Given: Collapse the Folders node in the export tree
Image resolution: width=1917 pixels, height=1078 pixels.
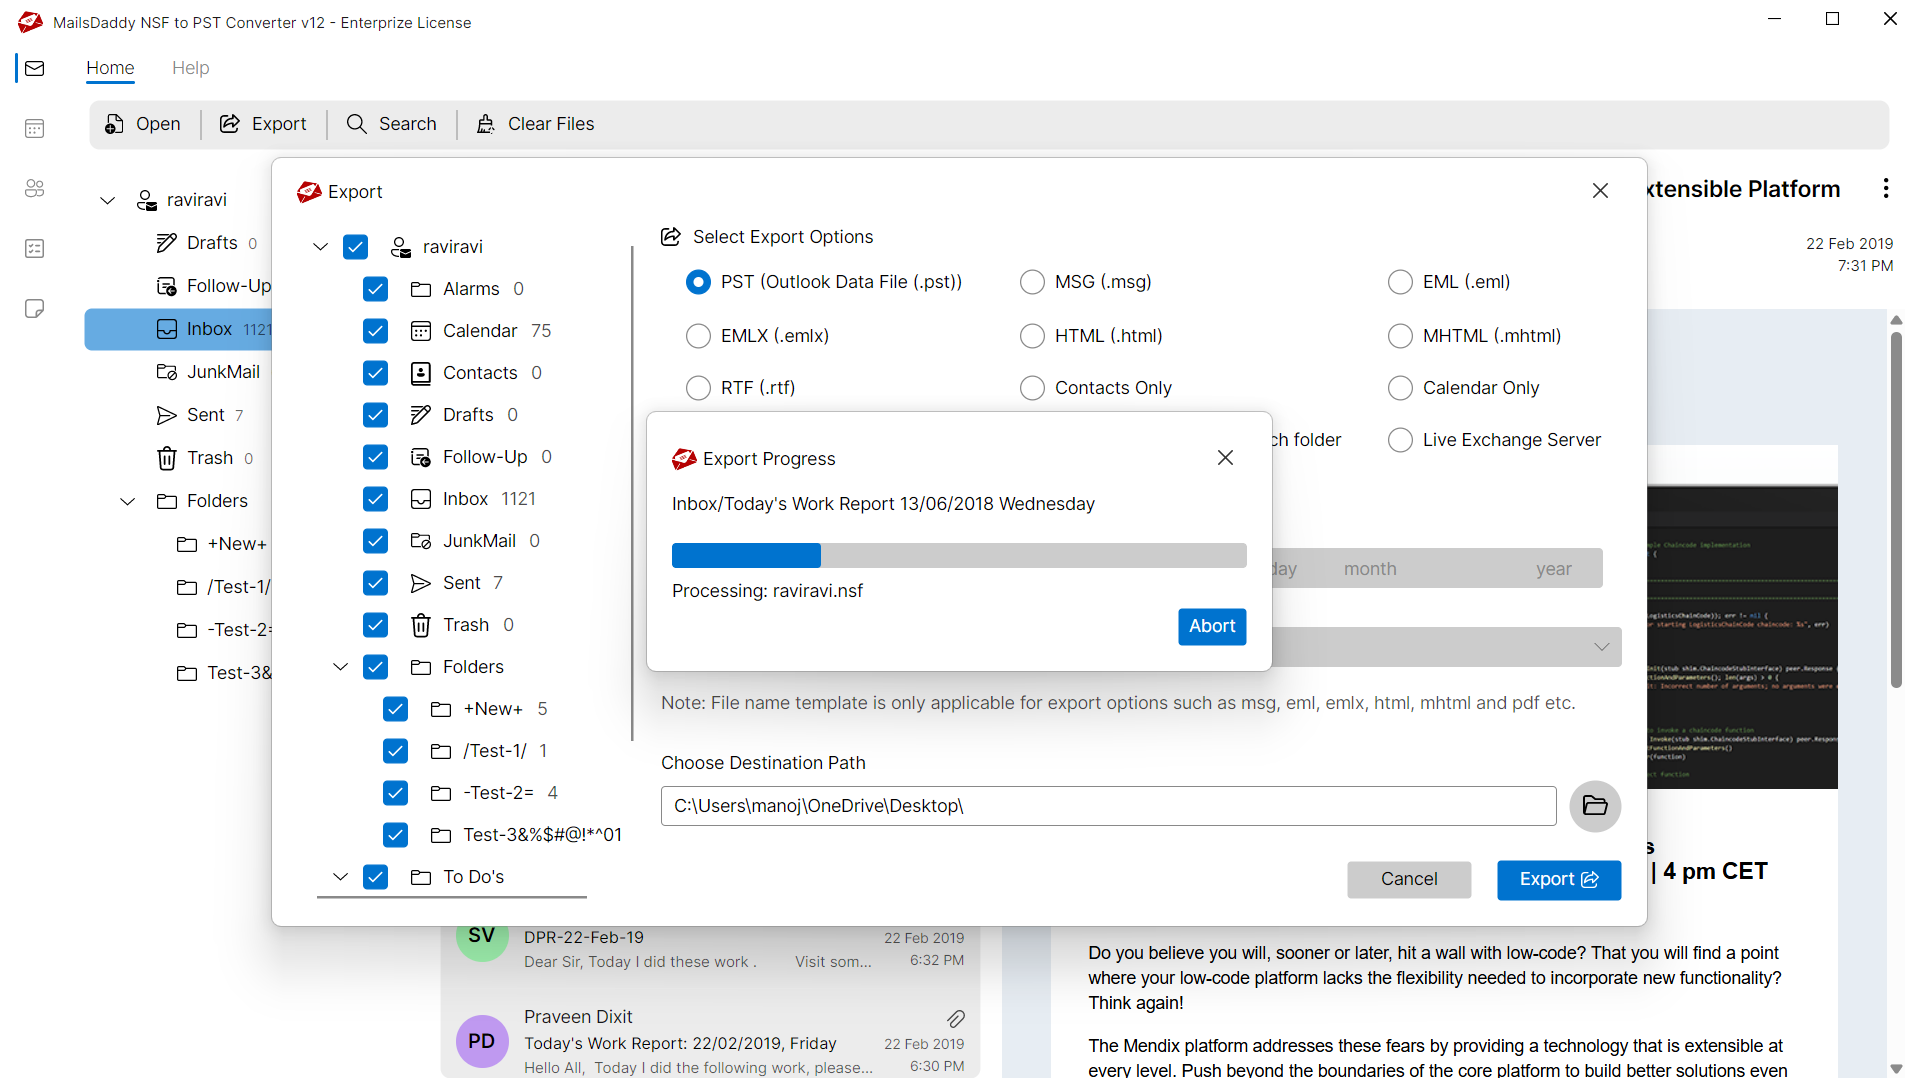Looking at the screenshot, I should [x=340, y=667].
